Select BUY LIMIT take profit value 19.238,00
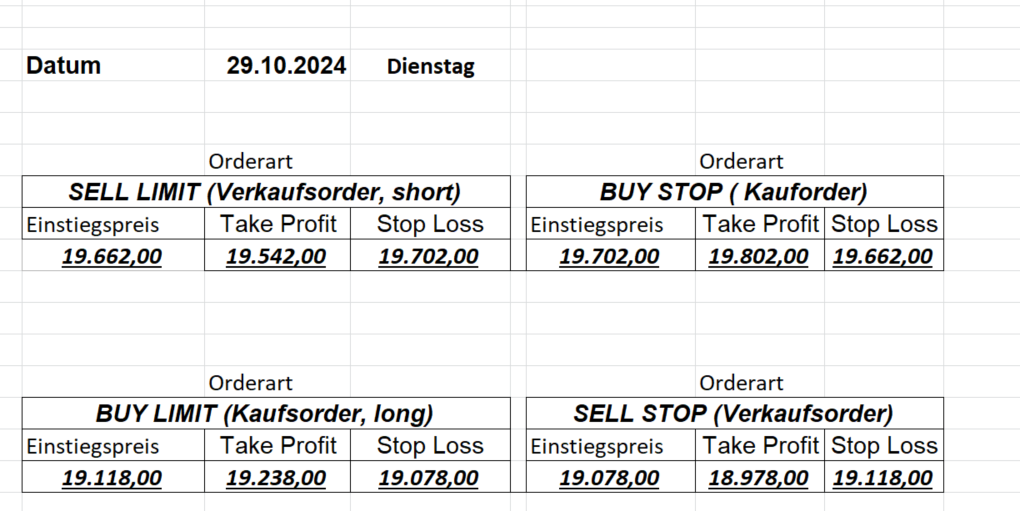The image size is (1020, 511). coord(276,478)
